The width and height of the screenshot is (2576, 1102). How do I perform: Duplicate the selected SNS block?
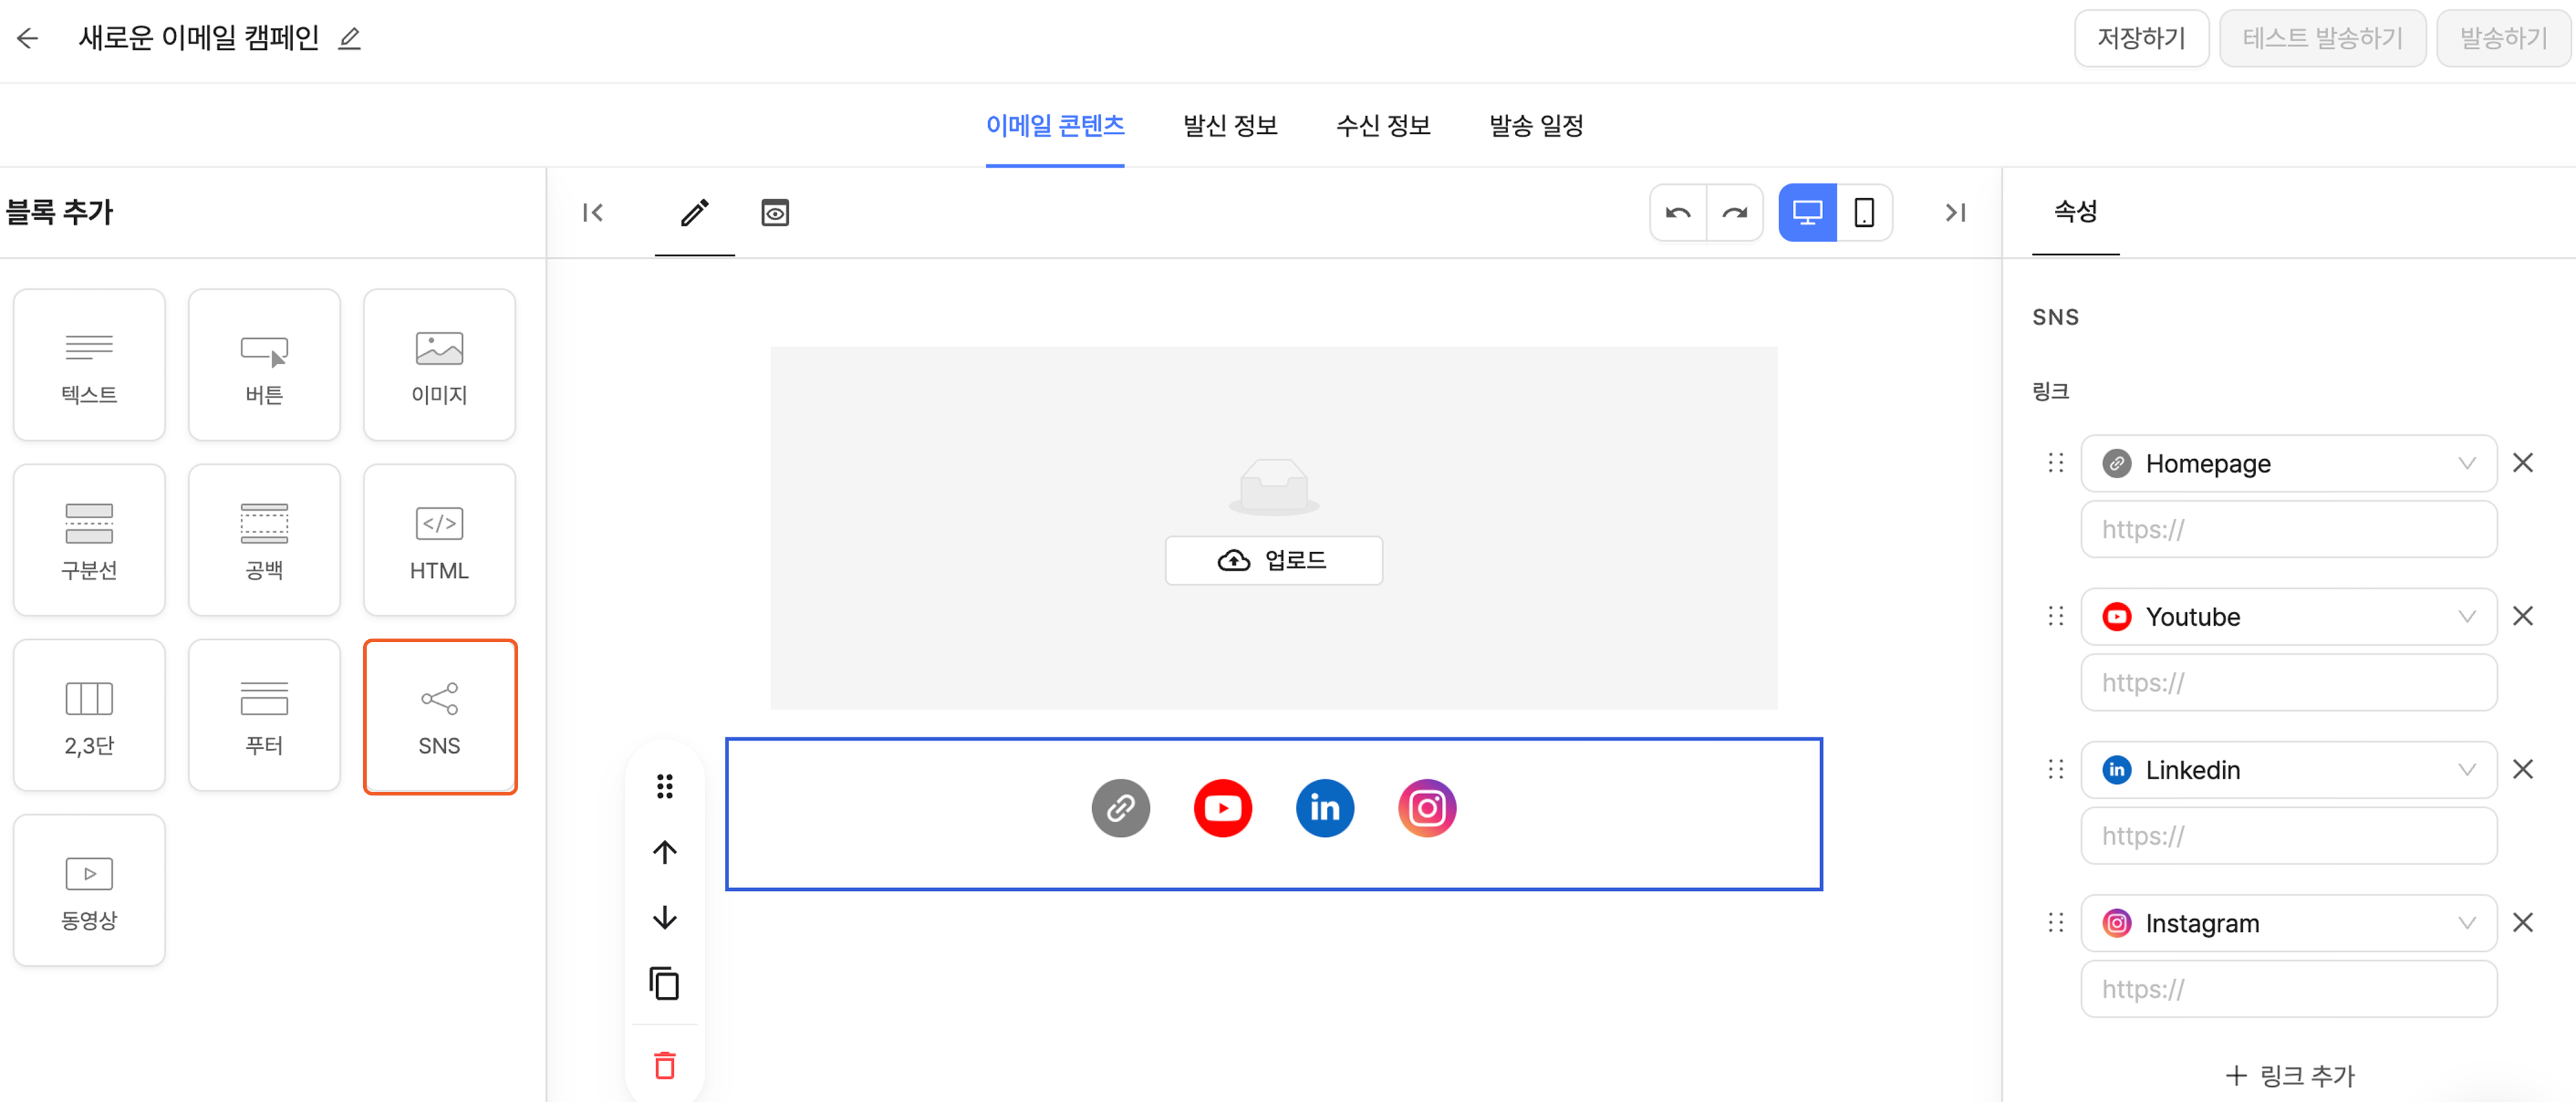click(x=664, y=984)
